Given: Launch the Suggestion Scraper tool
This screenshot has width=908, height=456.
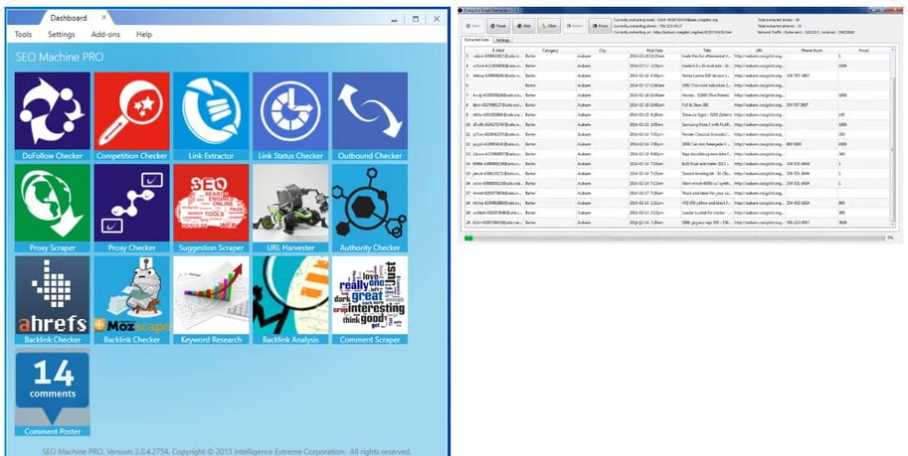Looking at the screenshot, I should pyautogui.click(x=211, y=209).
